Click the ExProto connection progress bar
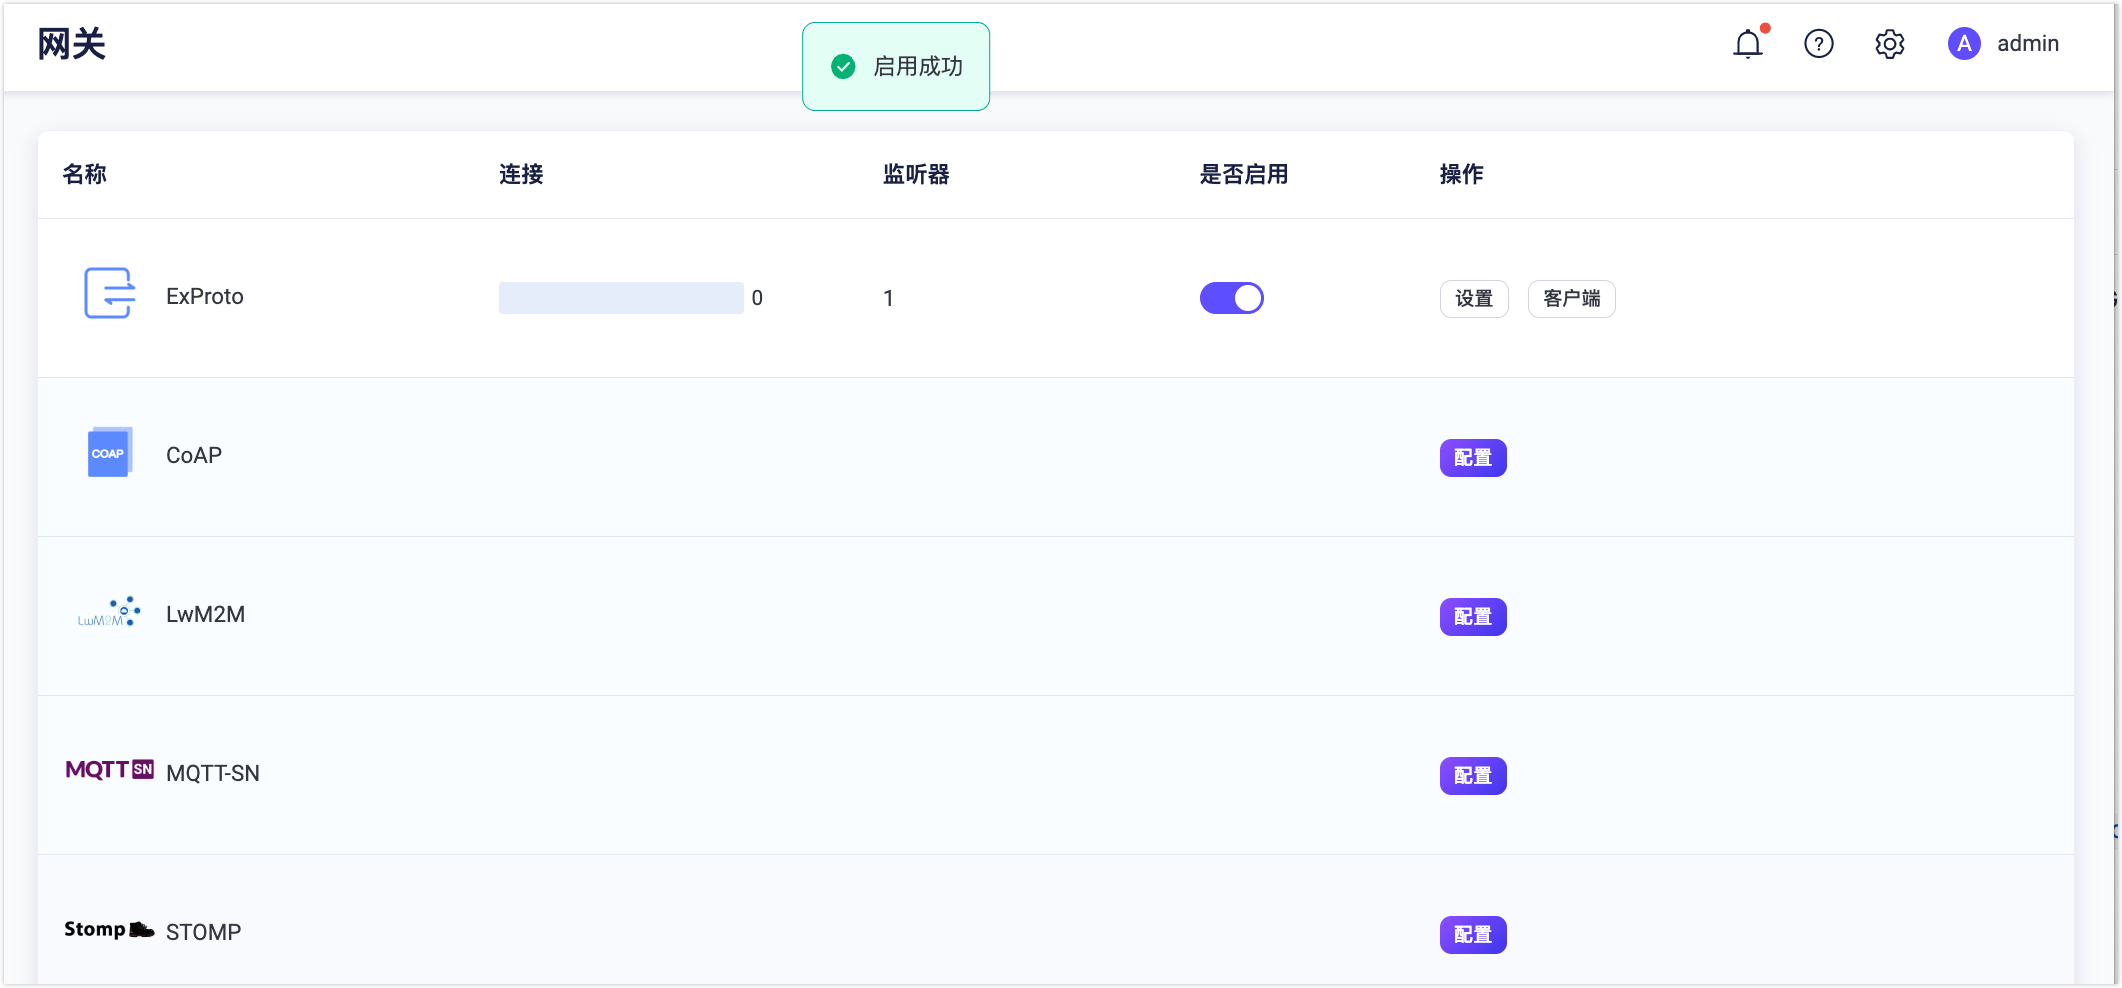 tap(620, 297)
